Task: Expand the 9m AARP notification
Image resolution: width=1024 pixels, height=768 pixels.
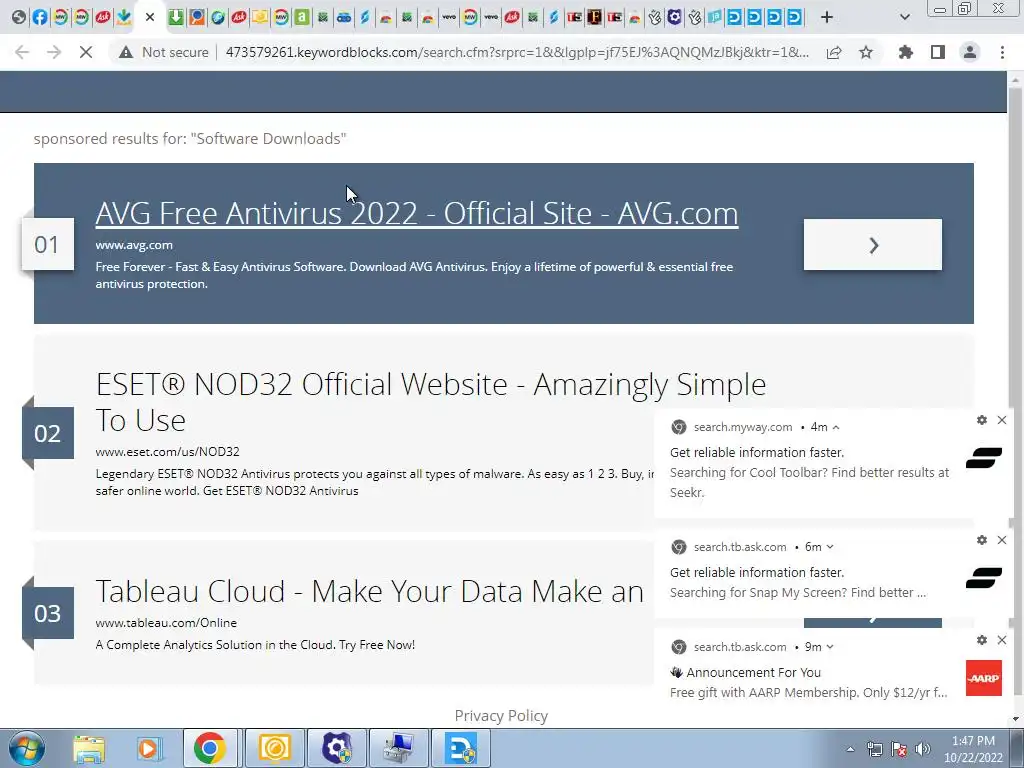Action: coord(830,647)
